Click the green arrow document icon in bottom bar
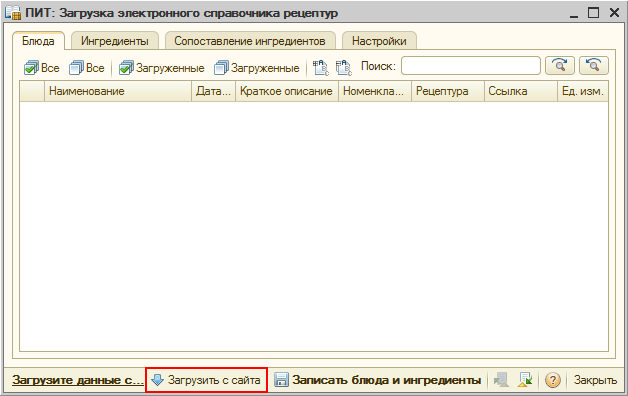 tap(525, 380)
